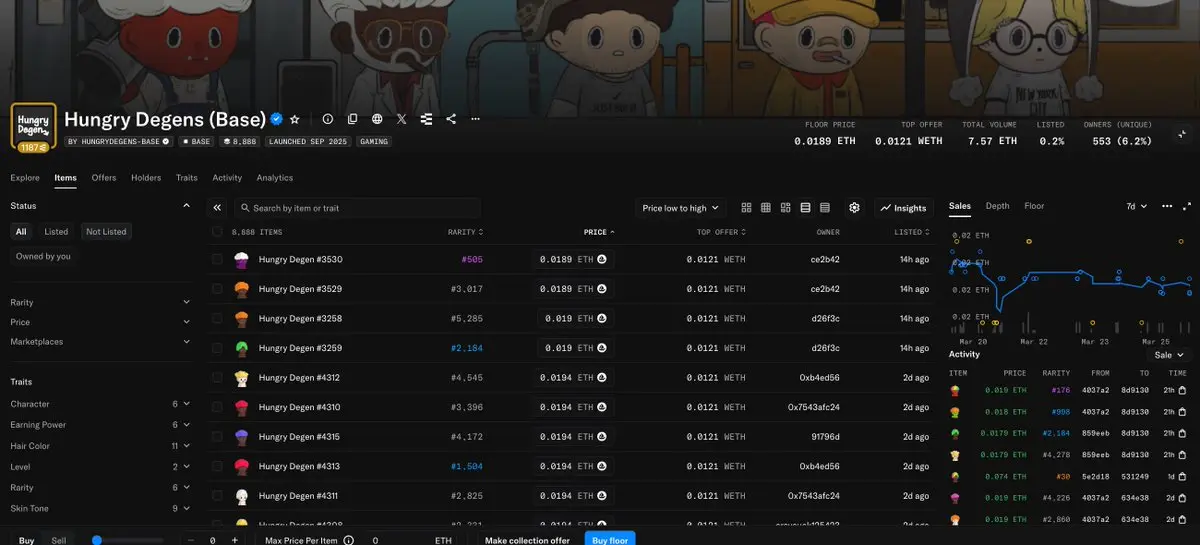Select checkbox for Hungry Degen #3258
1200x545 pixels.
(x=217, y=318)
